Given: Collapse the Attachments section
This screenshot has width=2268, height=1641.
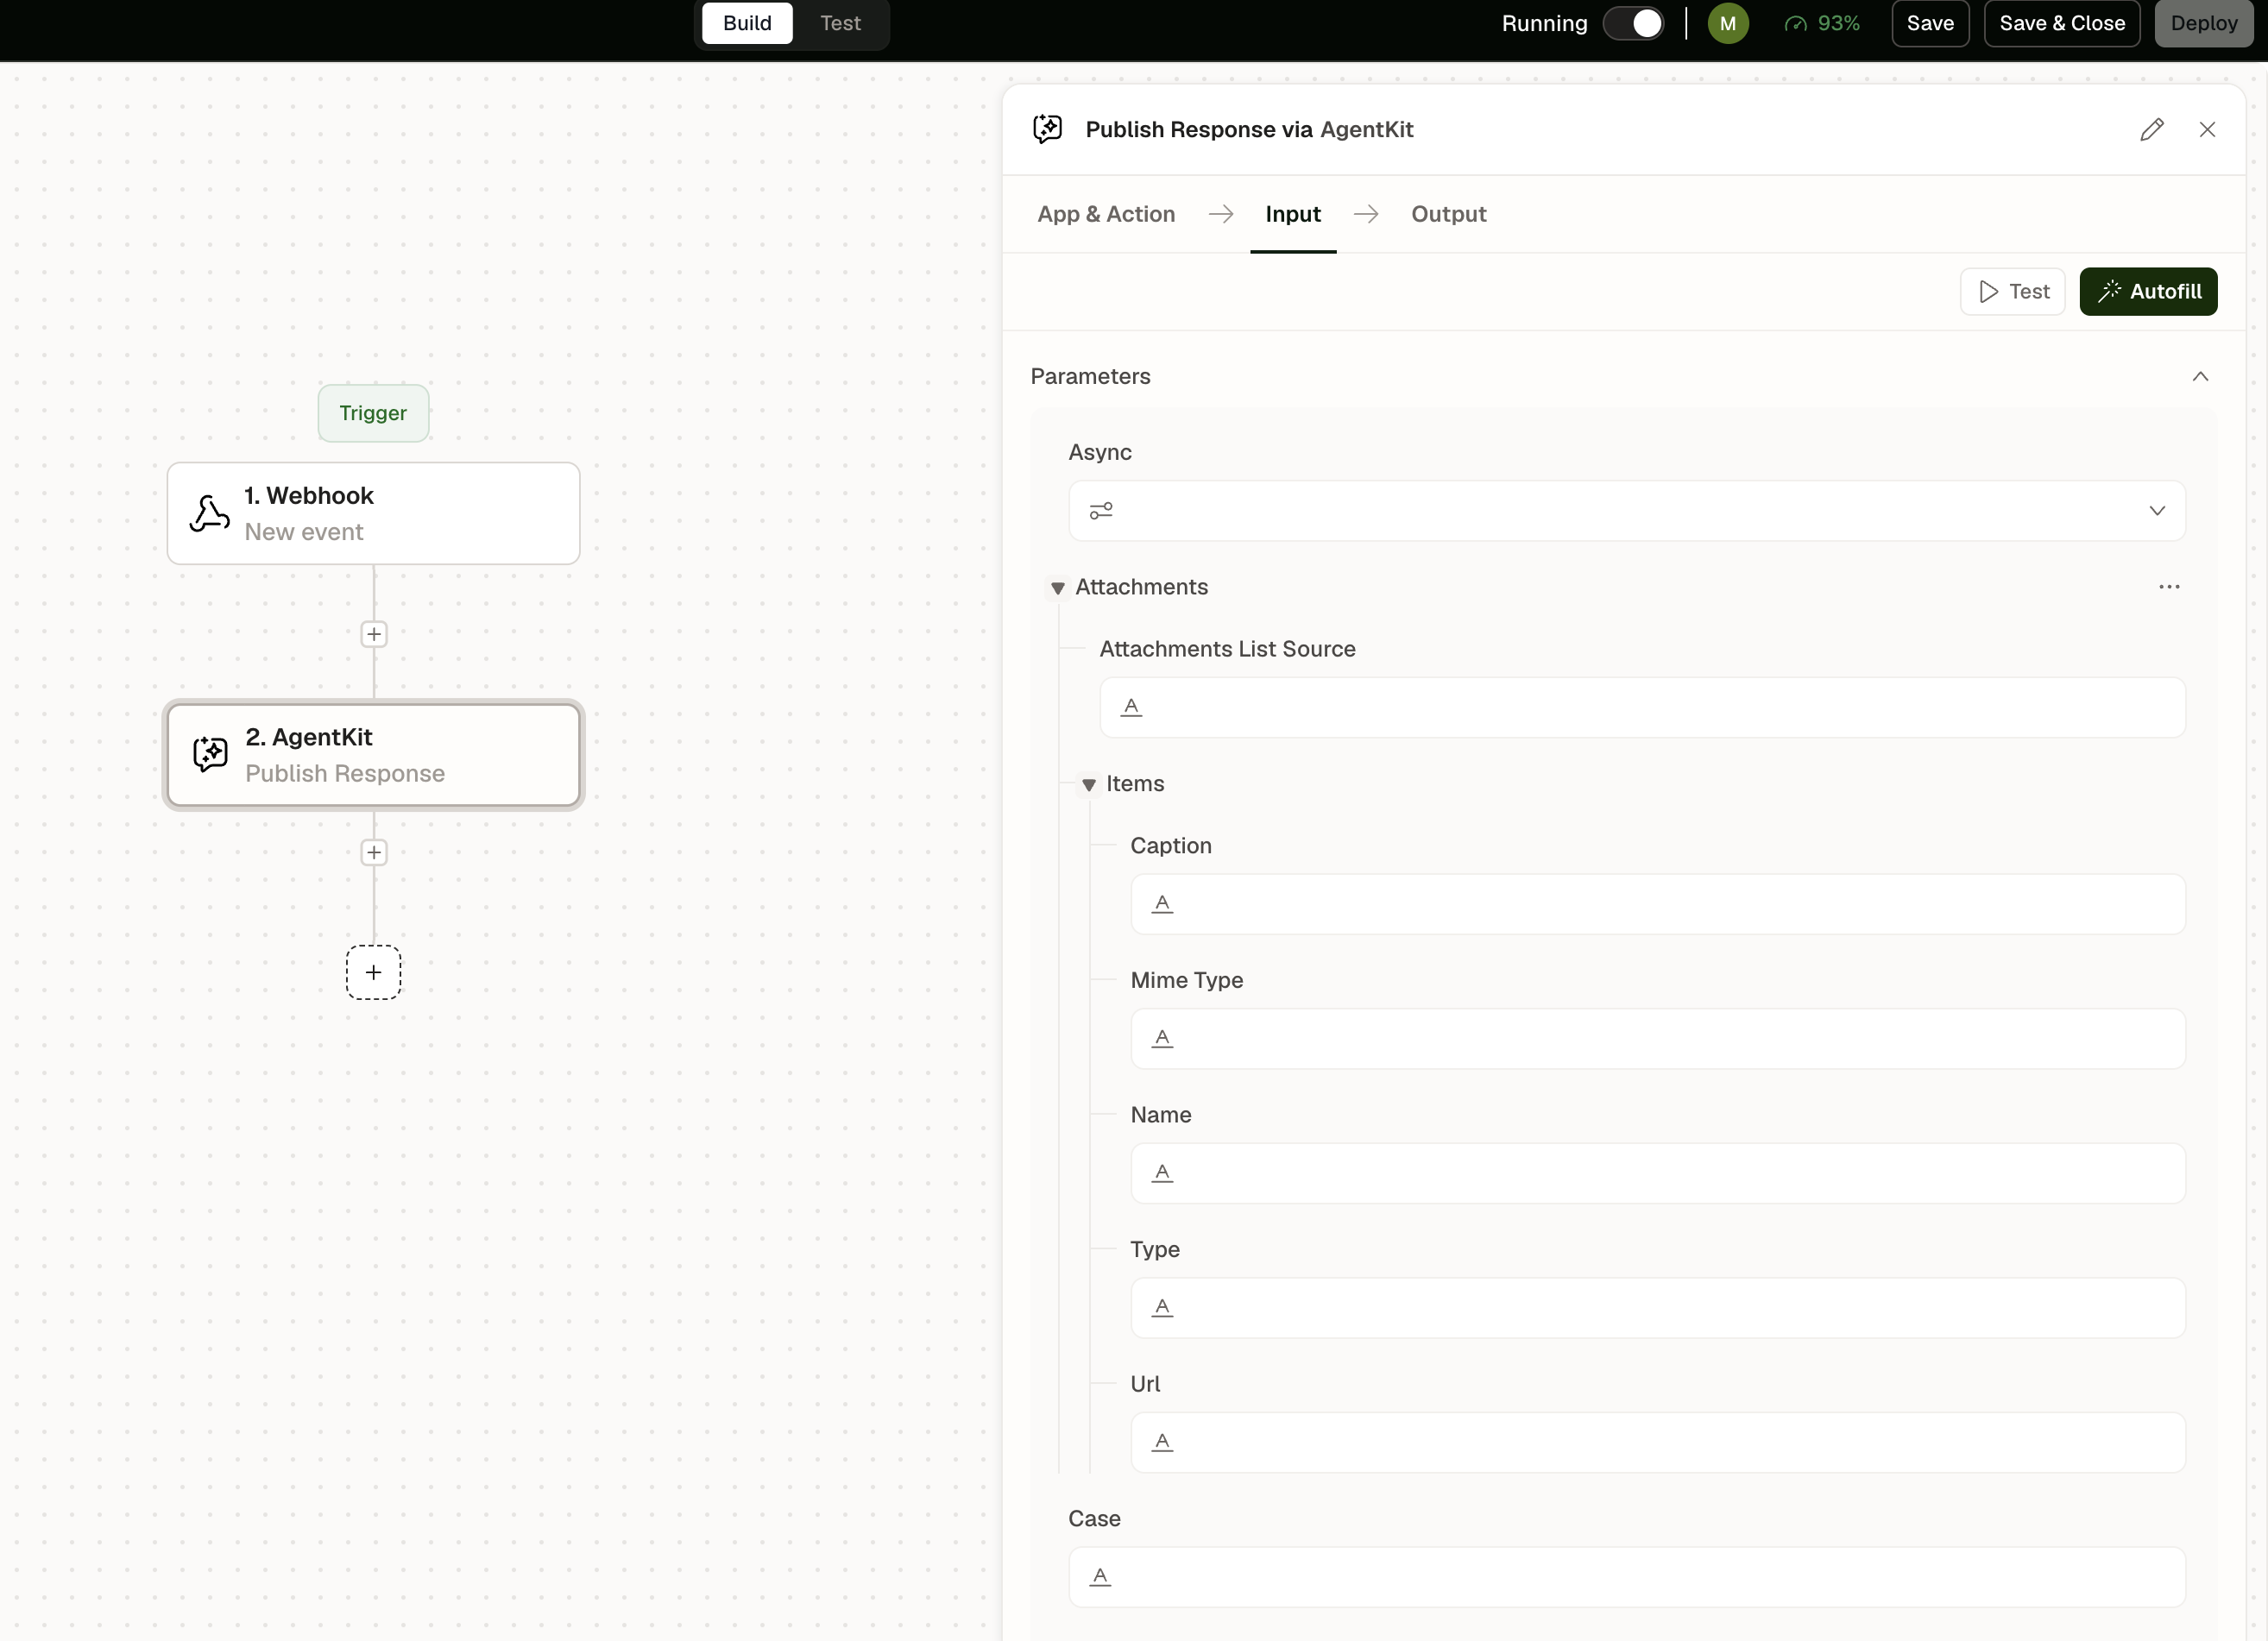Looking at the screenshot, I should tap(1057, 588).
